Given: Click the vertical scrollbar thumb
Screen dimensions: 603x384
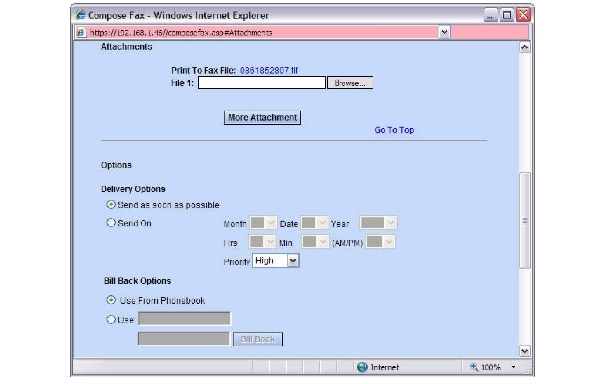Looking at the screenshot, I should (x=525, y=221).
